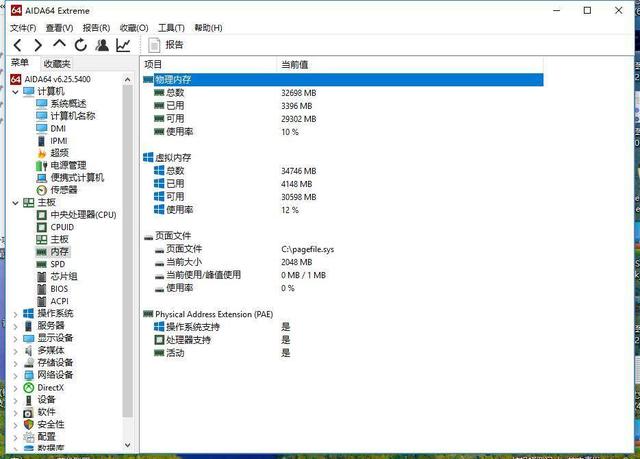Select the 主板 sub-item board icon
This screenshot has width=640, height=459.
42,239
